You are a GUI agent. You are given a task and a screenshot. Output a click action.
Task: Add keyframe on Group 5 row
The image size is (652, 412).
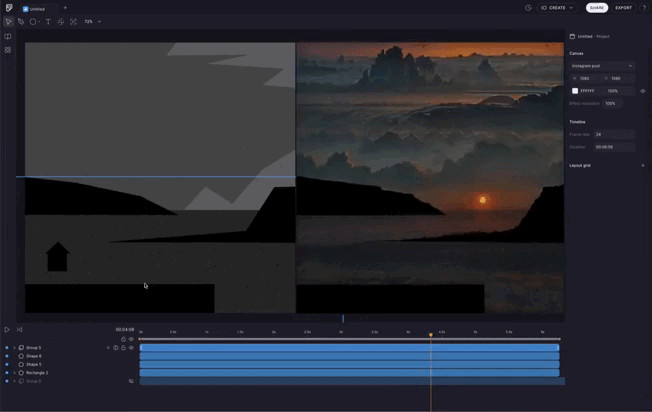click(108, 348)
